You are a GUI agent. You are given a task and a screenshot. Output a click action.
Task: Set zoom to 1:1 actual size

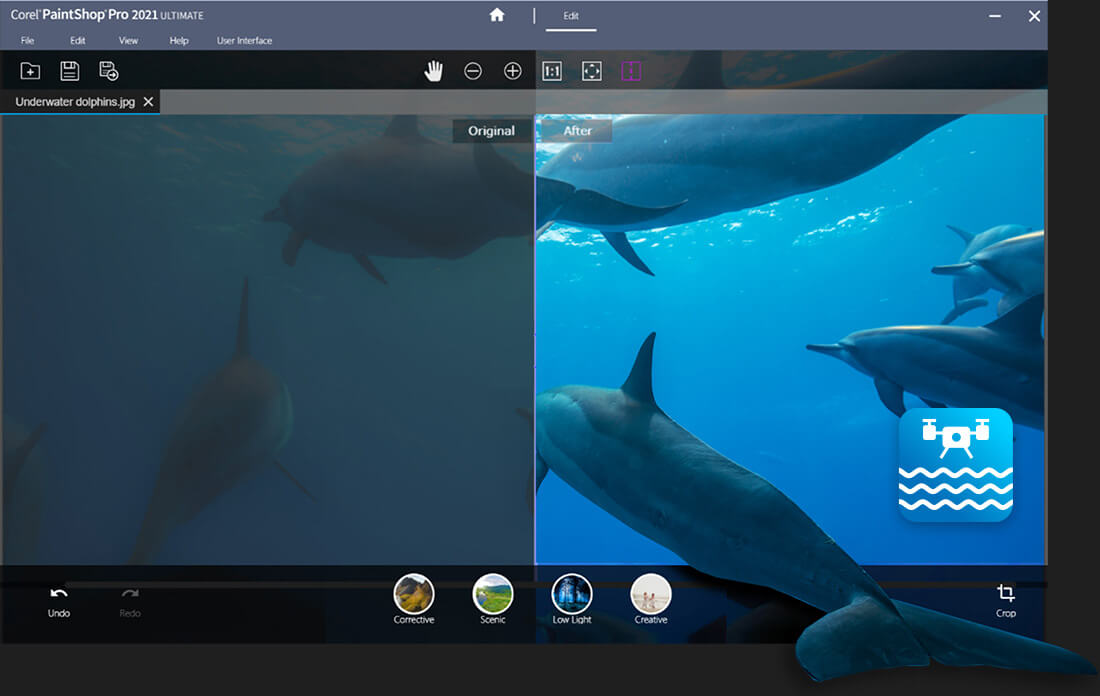pyautogui.click(x=552, y=71)
